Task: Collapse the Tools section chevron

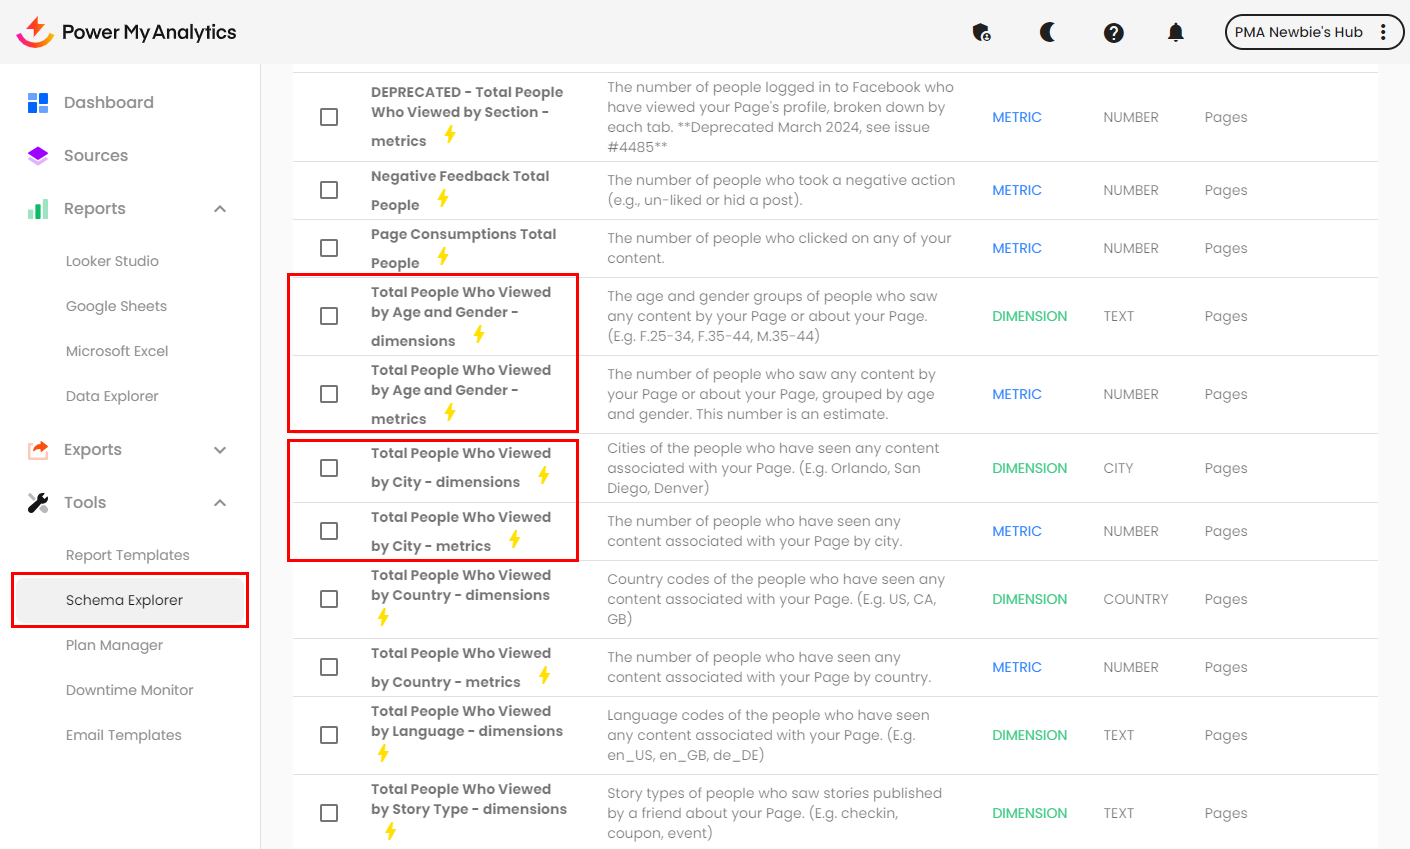Action: pyautogui.click(x=220, y=503)
